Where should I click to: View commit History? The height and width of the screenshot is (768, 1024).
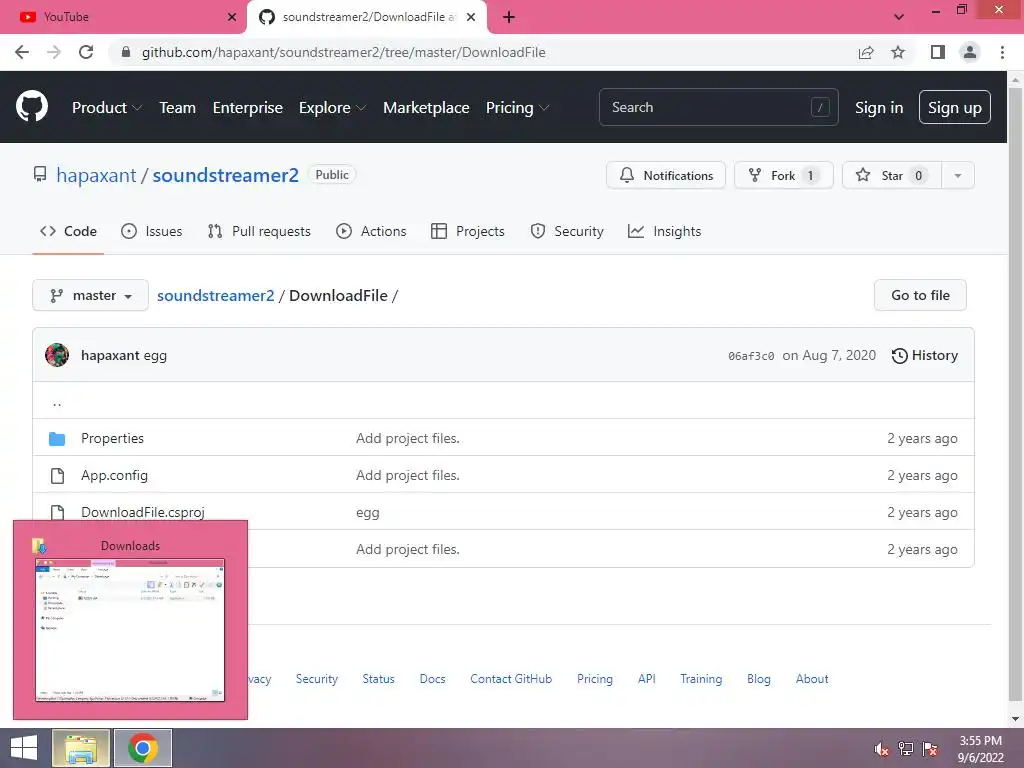click(925, 355)
